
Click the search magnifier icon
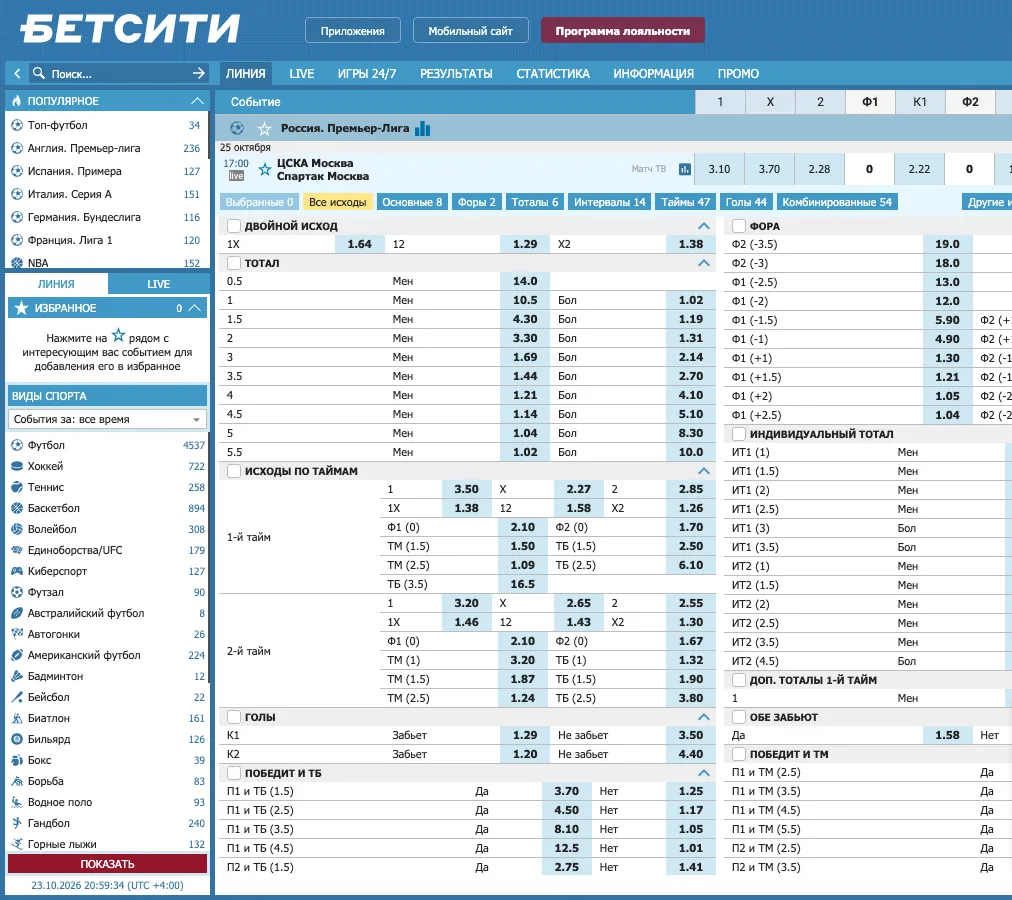coord(39,73)
